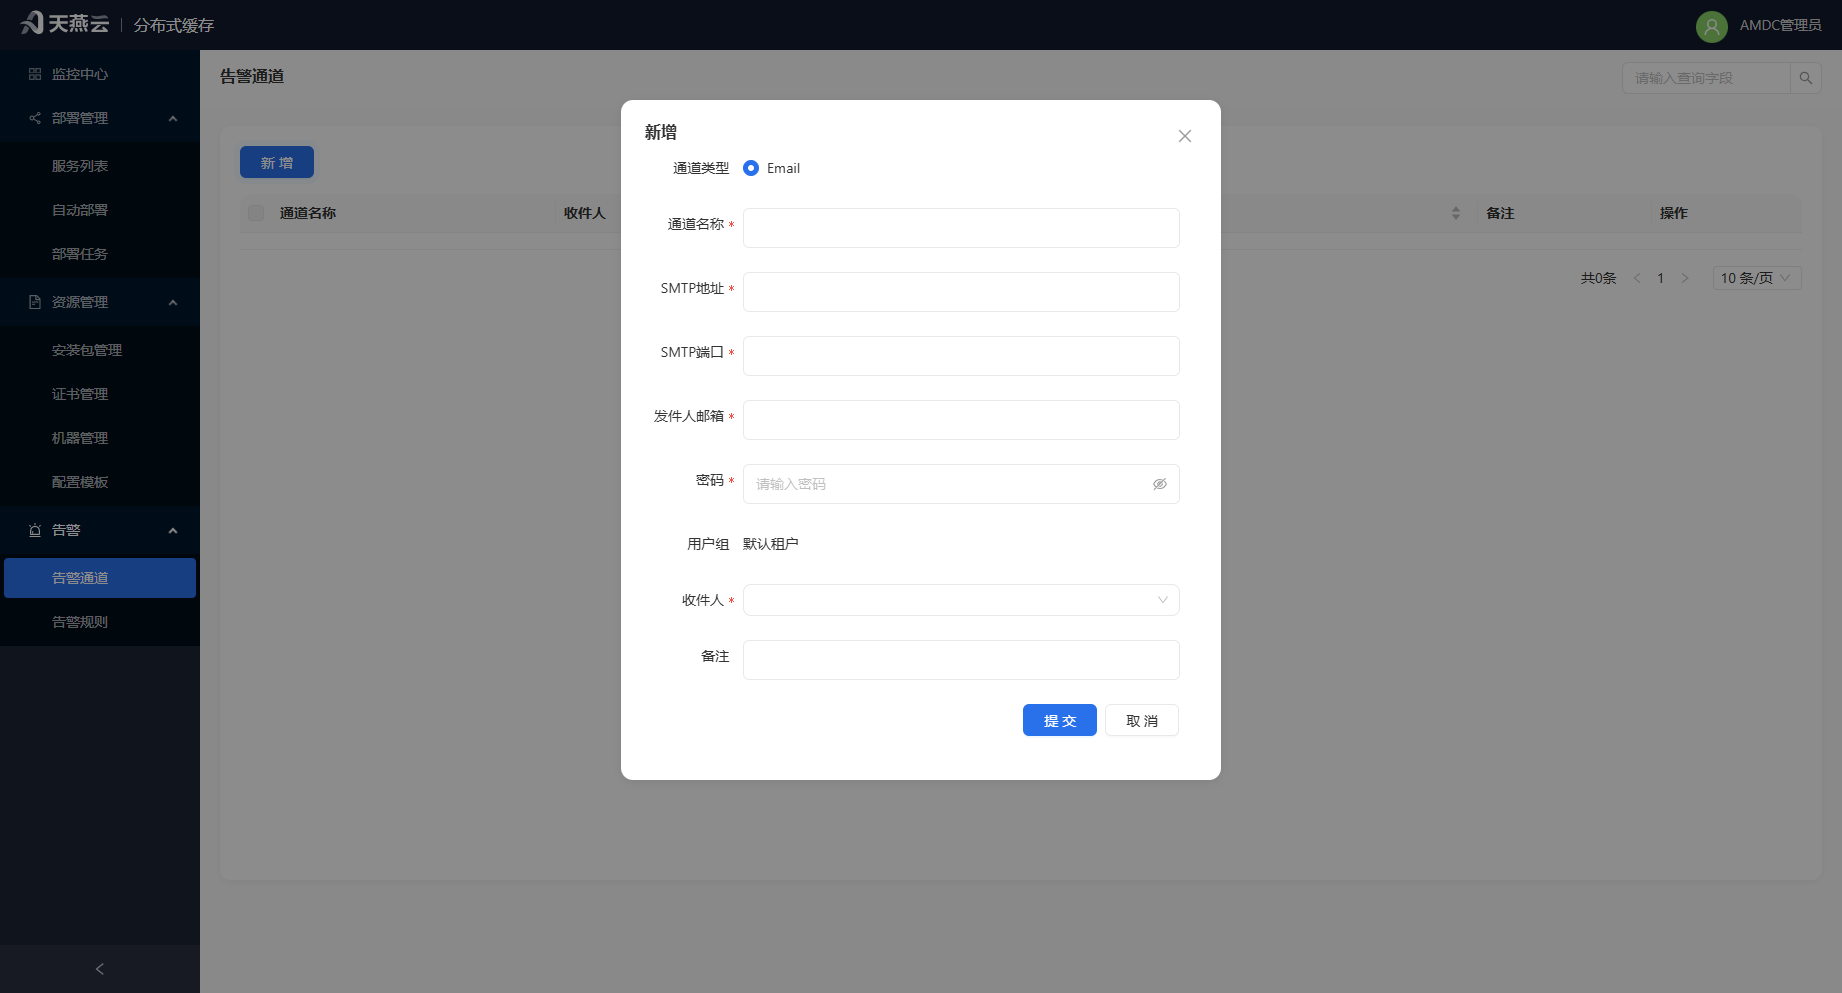Click the 操作 column header
This screenshot has width=1842, height=993.
(1674, 213)
